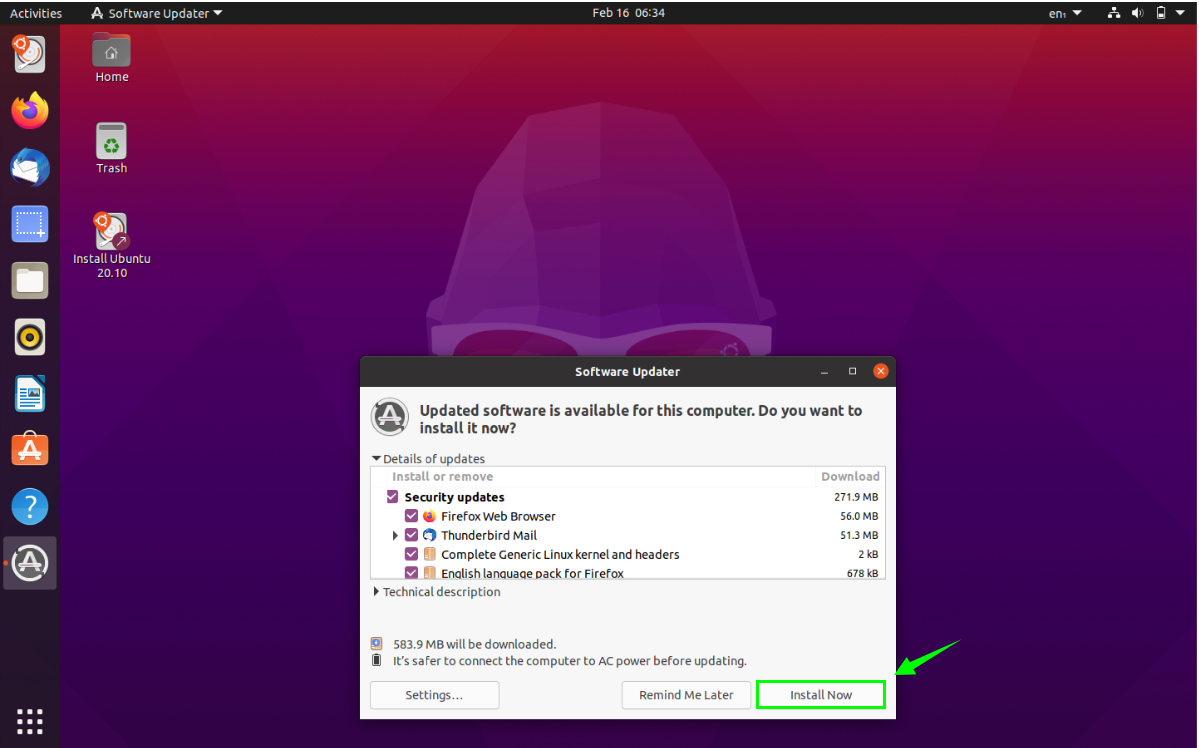Screen dimensions: 1199x748
Task: Click the battery warning icon beside AC power note
Action: (x=376, y=660)
